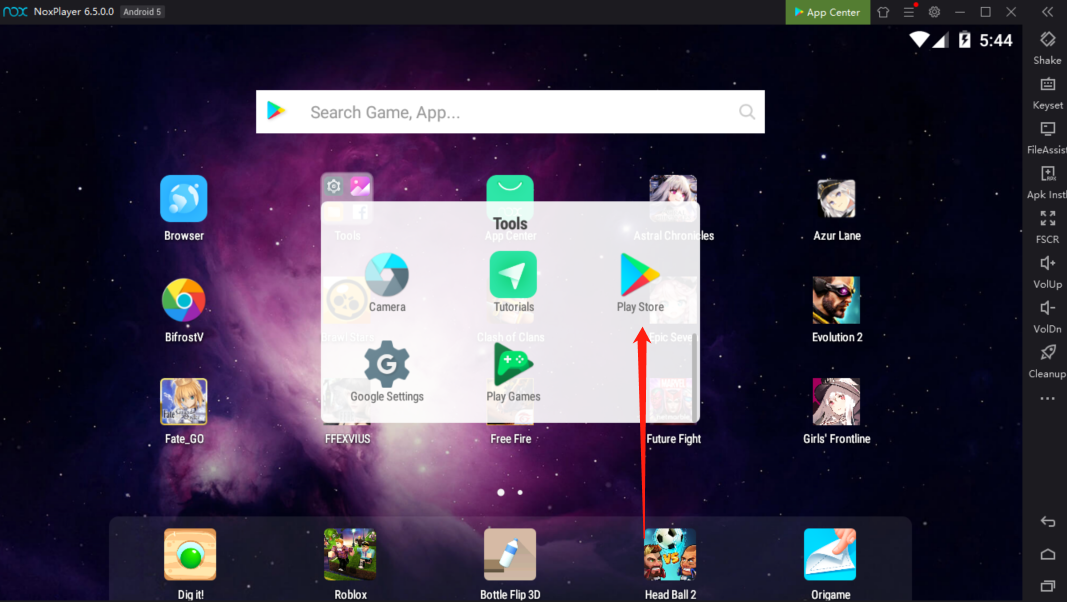The width and height of the screenshot is (1067, 602).
Task: Open Tutorials in the Tools folder
Action: tap(513, 275)
